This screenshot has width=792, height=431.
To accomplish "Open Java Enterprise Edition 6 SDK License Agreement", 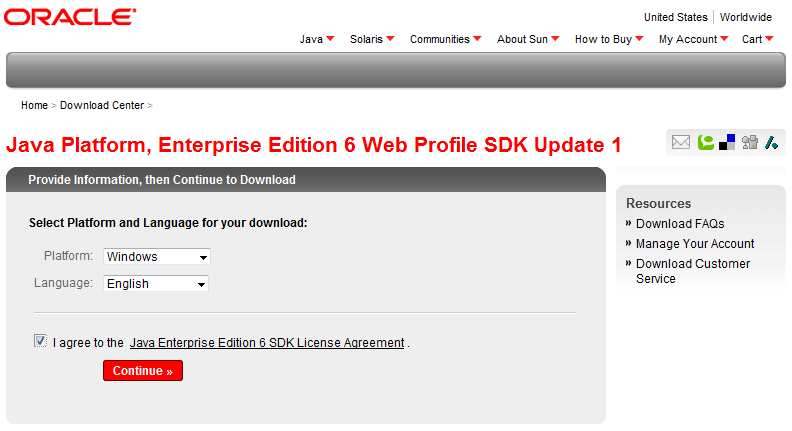I will click(x=267, y=343).
